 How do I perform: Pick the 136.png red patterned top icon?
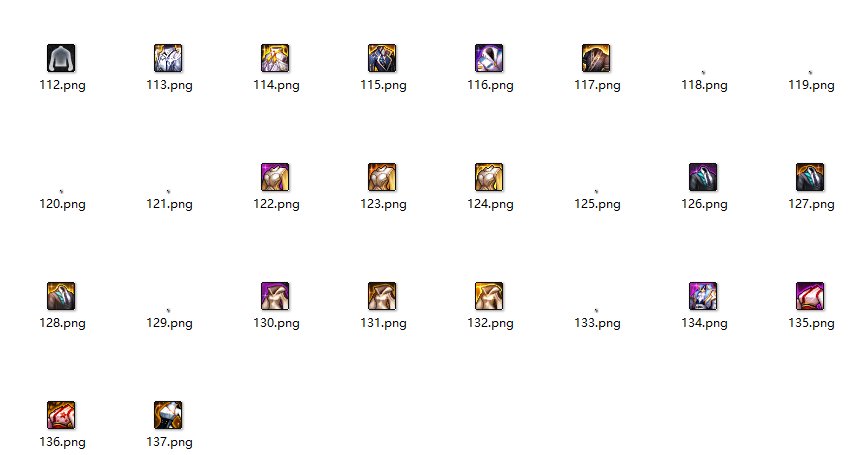[61, 415]
